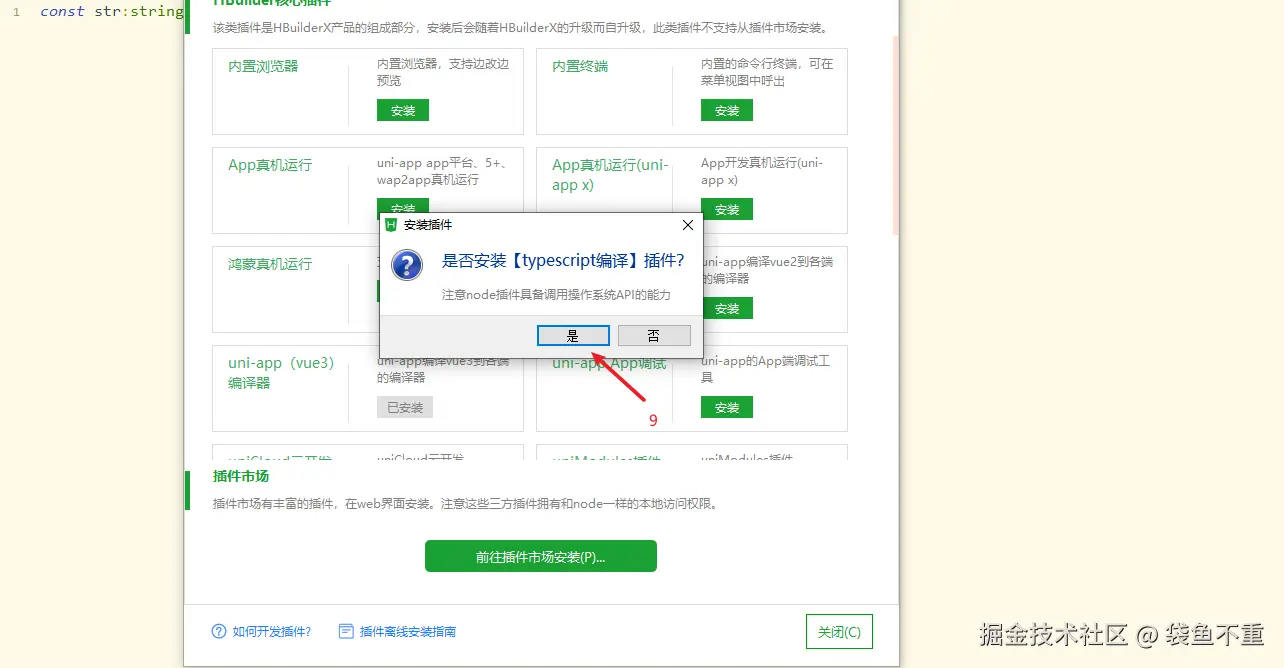Install the uni-app App调试 plugin
The height and width of the screenshot is (668, 1284).
727,407
